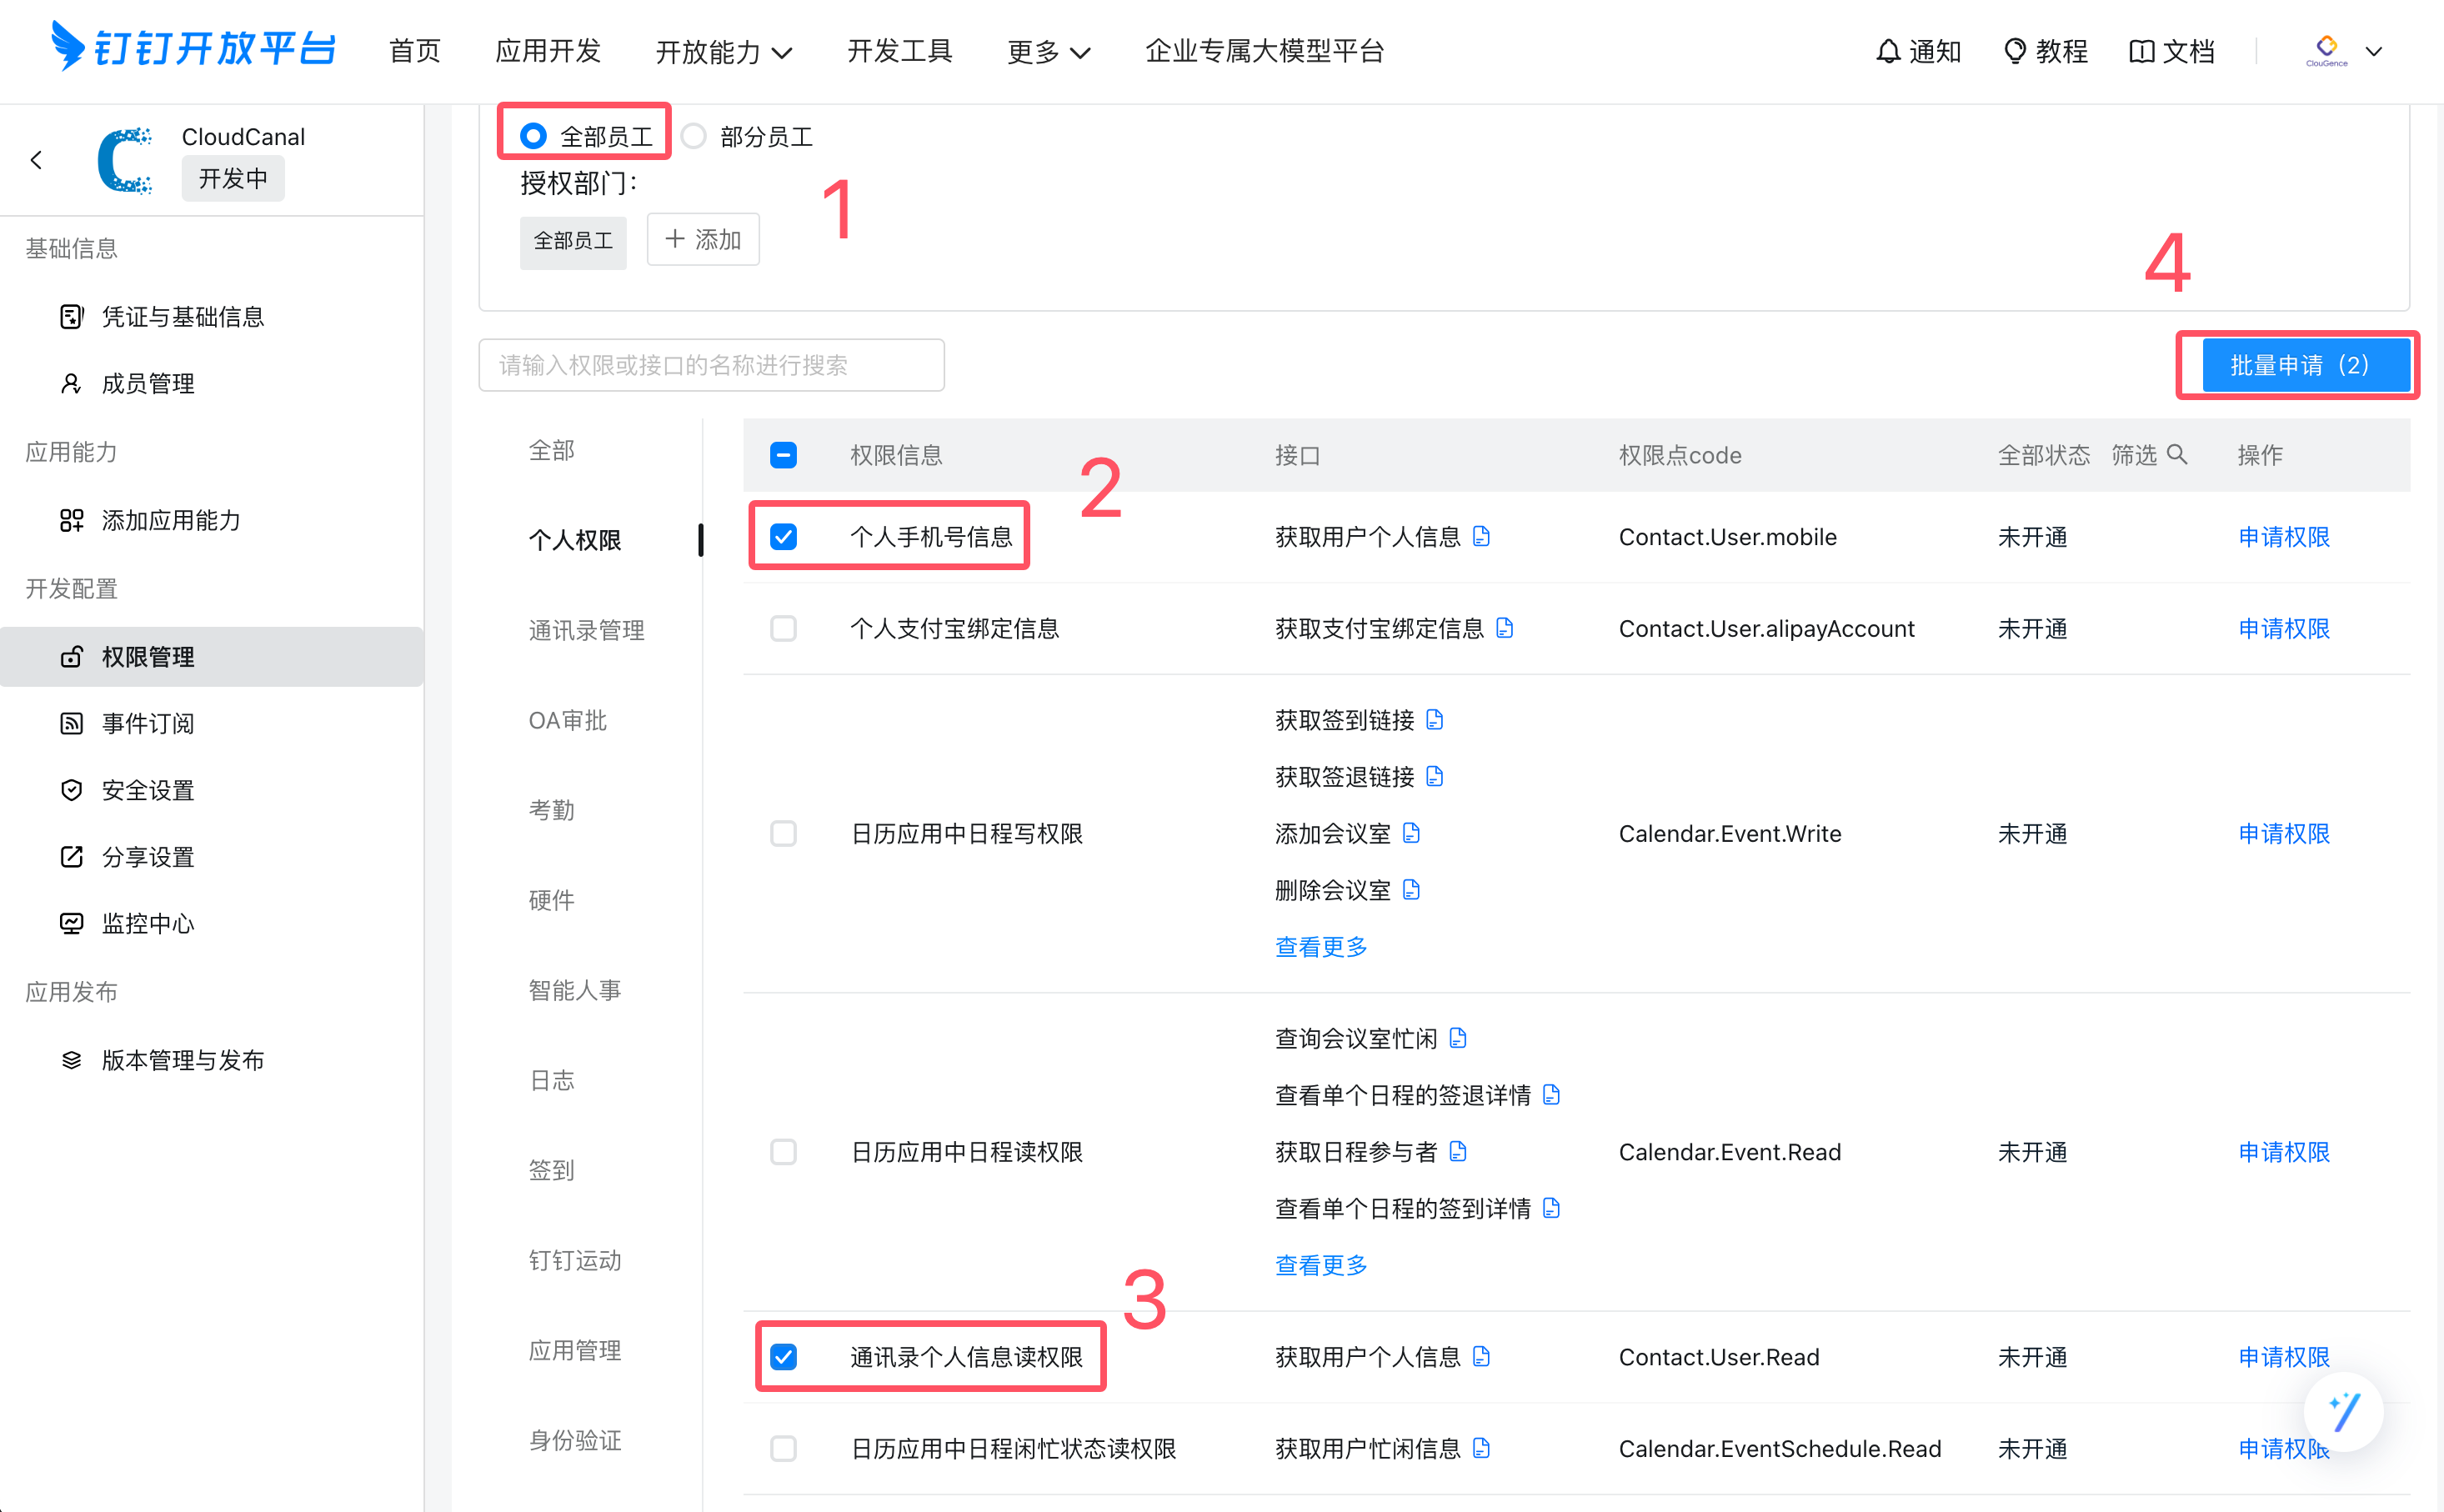Expand the 更多 navigation dropdown

[x=1047, y=52]
